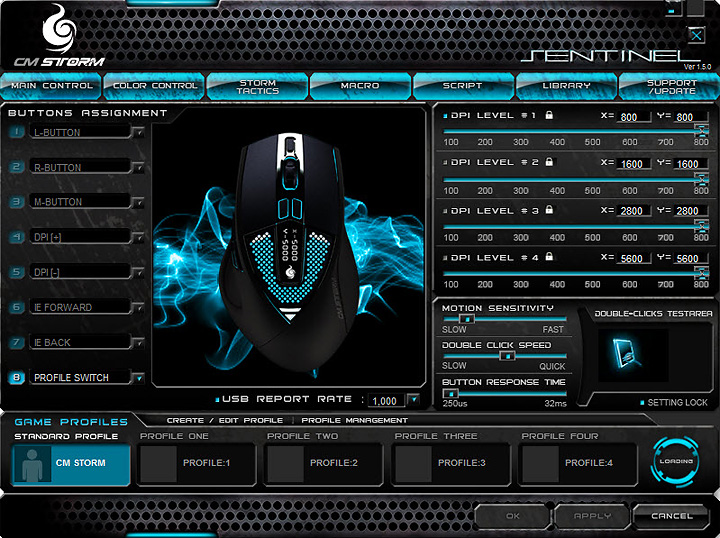The image size is (720, 538).
Task: Toggle DPI Level 1 lock icon
Action: [x=549, y=115]
